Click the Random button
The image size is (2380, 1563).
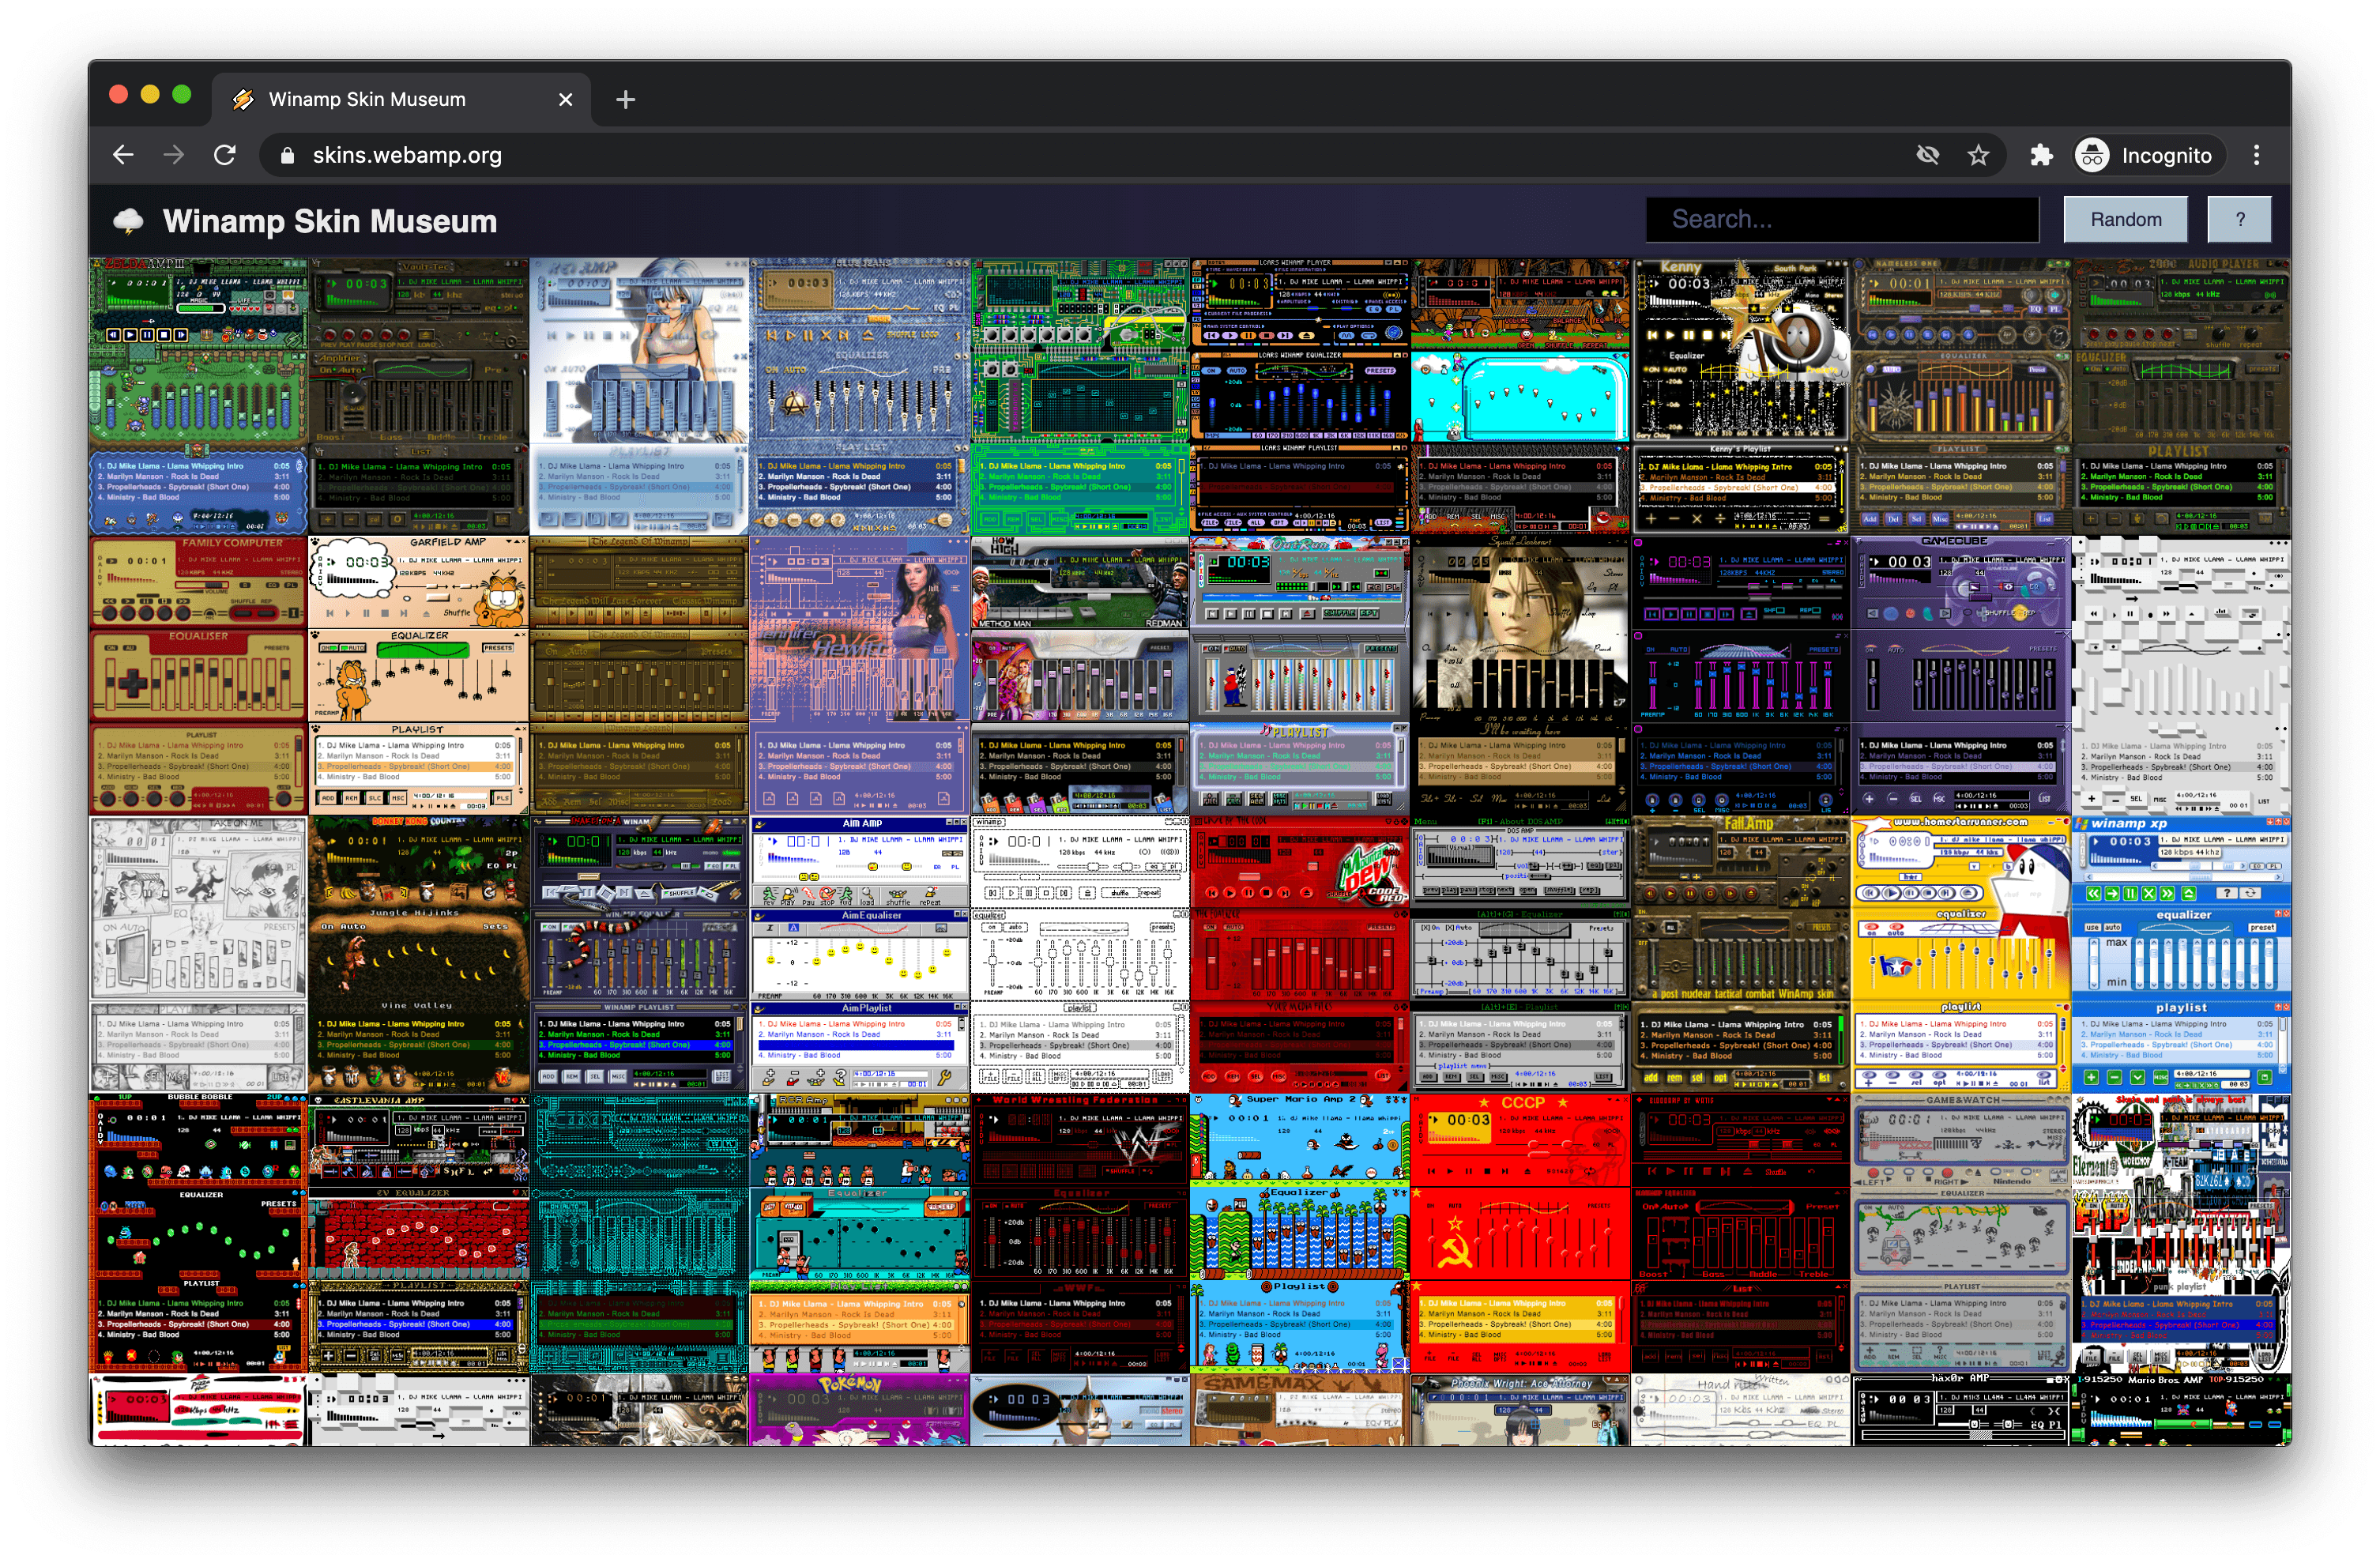tap(2125, 219)
